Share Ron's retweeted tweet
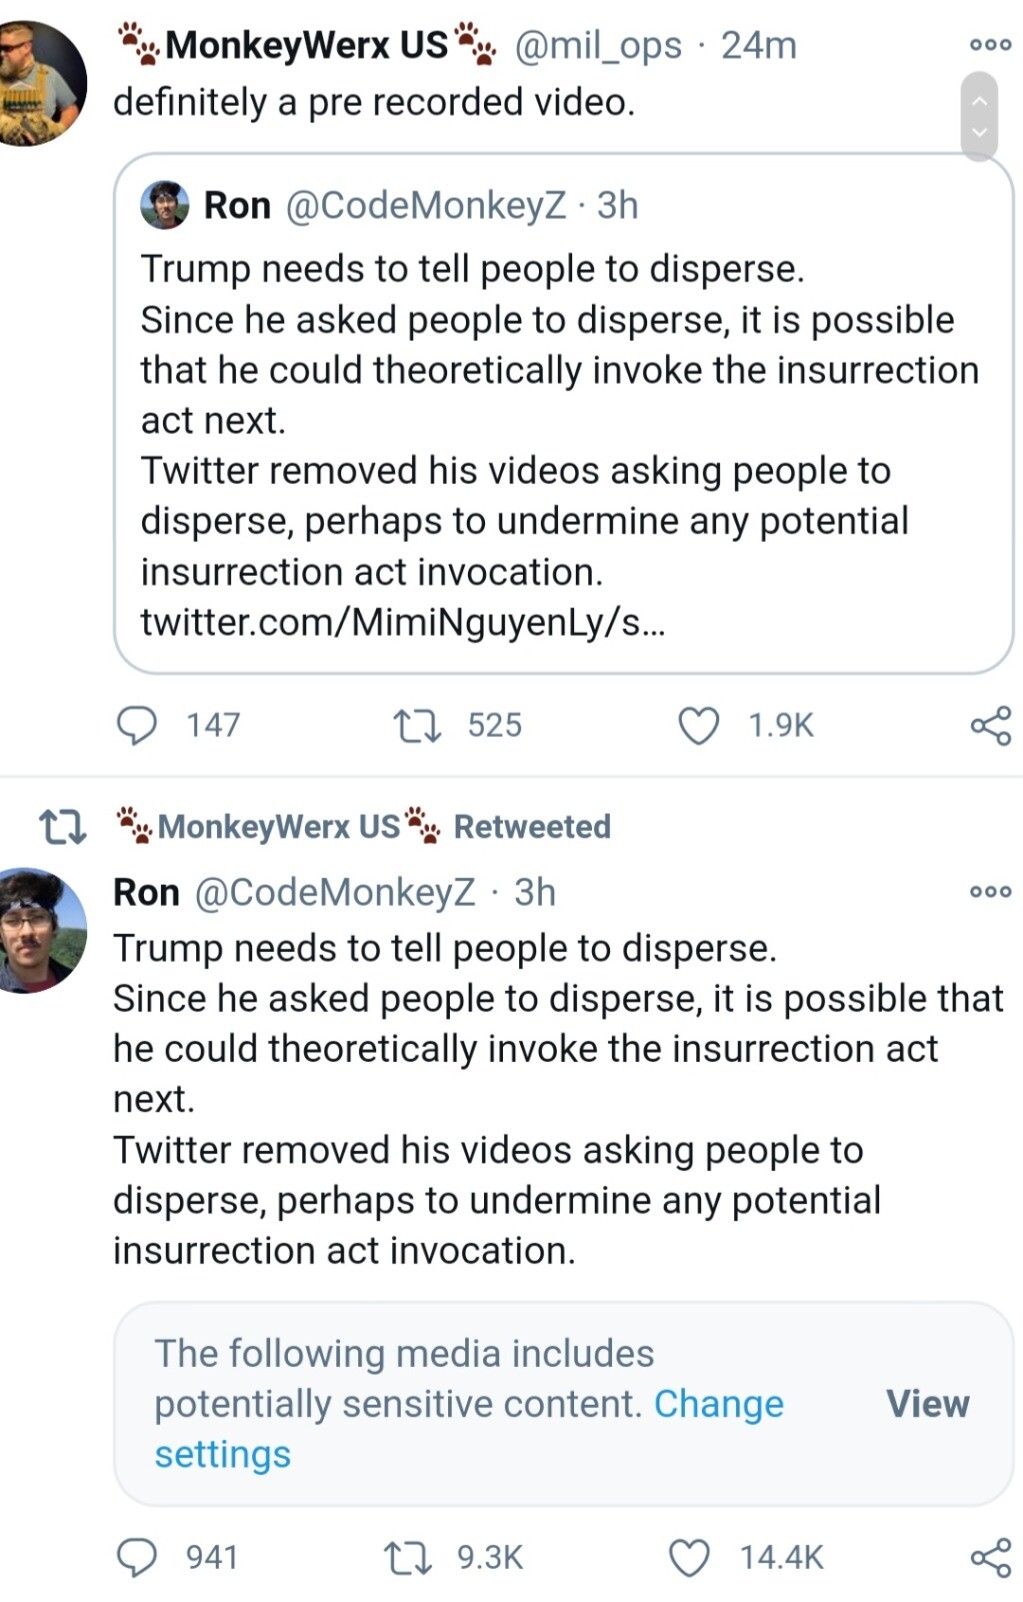This screenshot has width=1023, height=1602. pos(990,1557)
